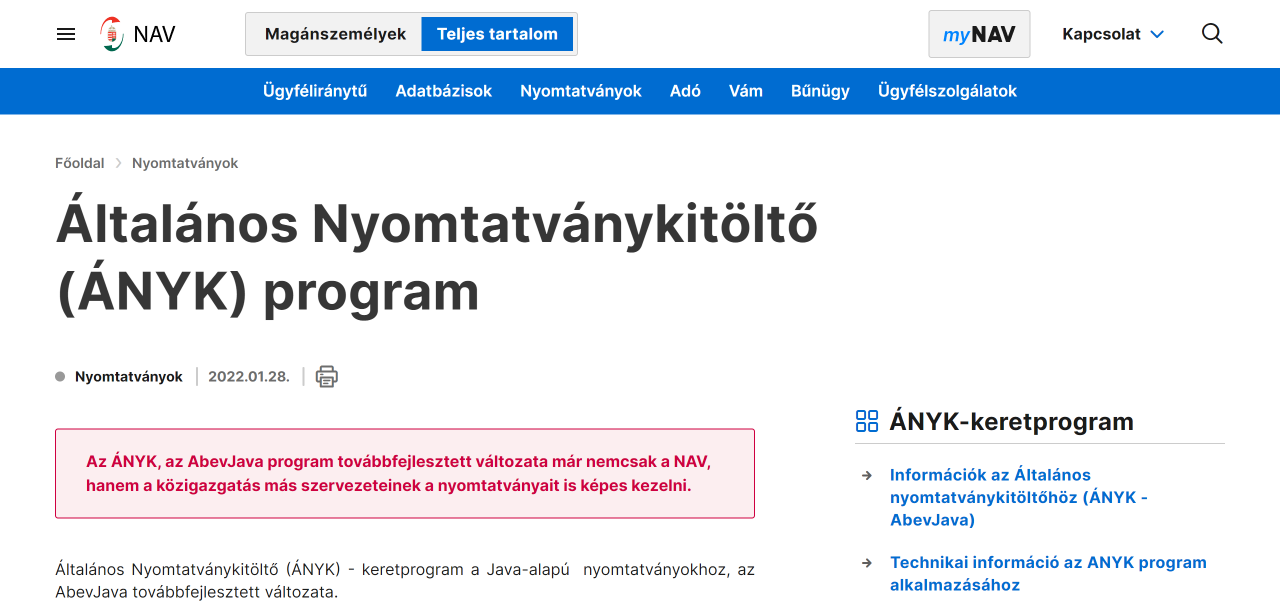
Task: Open the Vám menu
Action: click(x=746, y=91)
